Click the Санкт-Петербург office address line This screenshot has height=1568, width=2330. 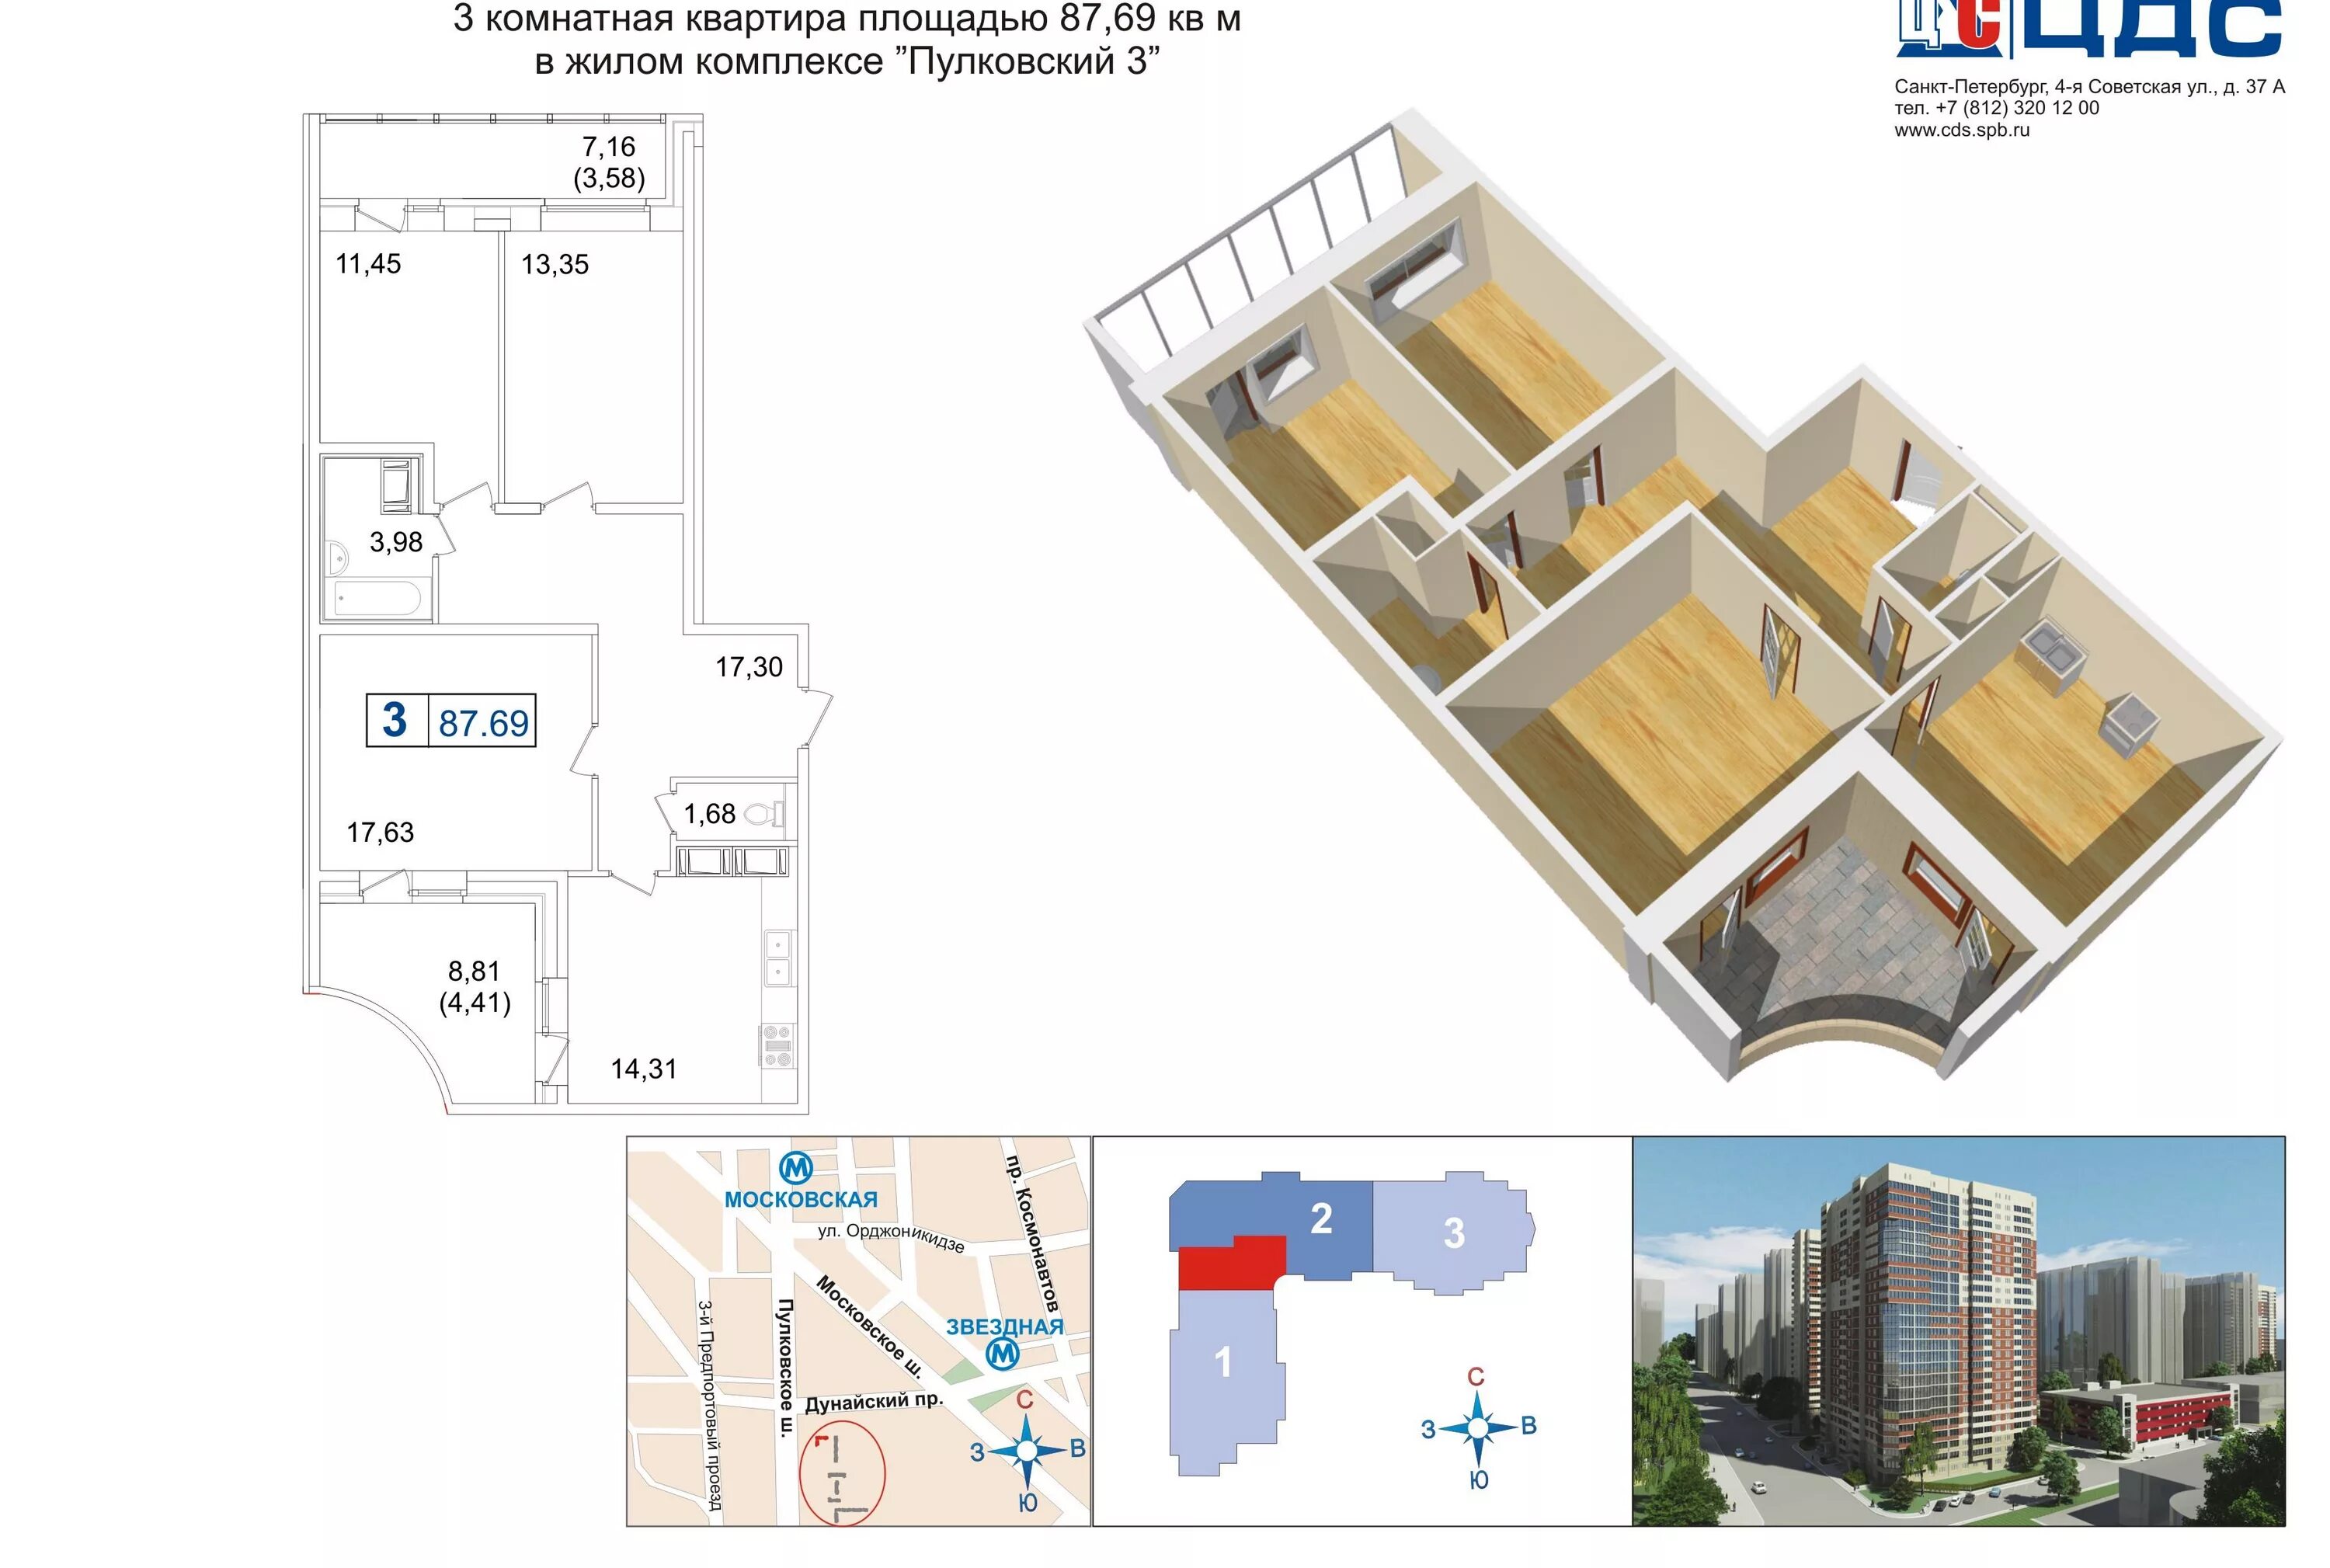(x=2089, y=87)
